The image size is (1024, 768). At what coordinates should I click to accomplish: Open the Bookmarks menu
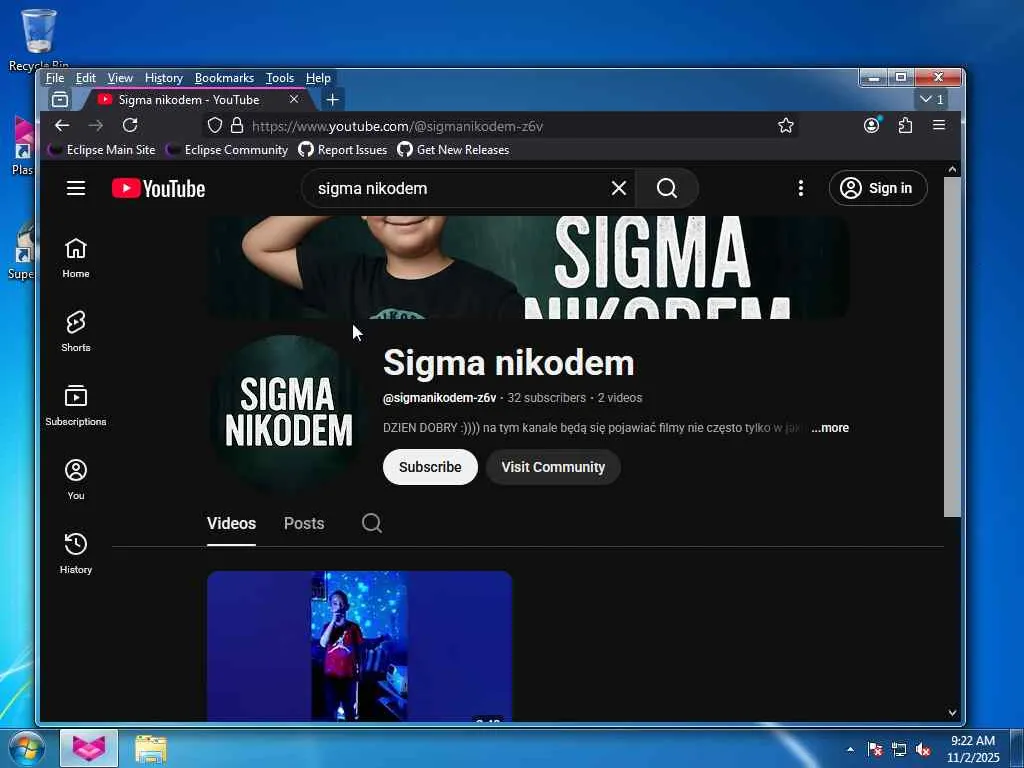[224, 78]
